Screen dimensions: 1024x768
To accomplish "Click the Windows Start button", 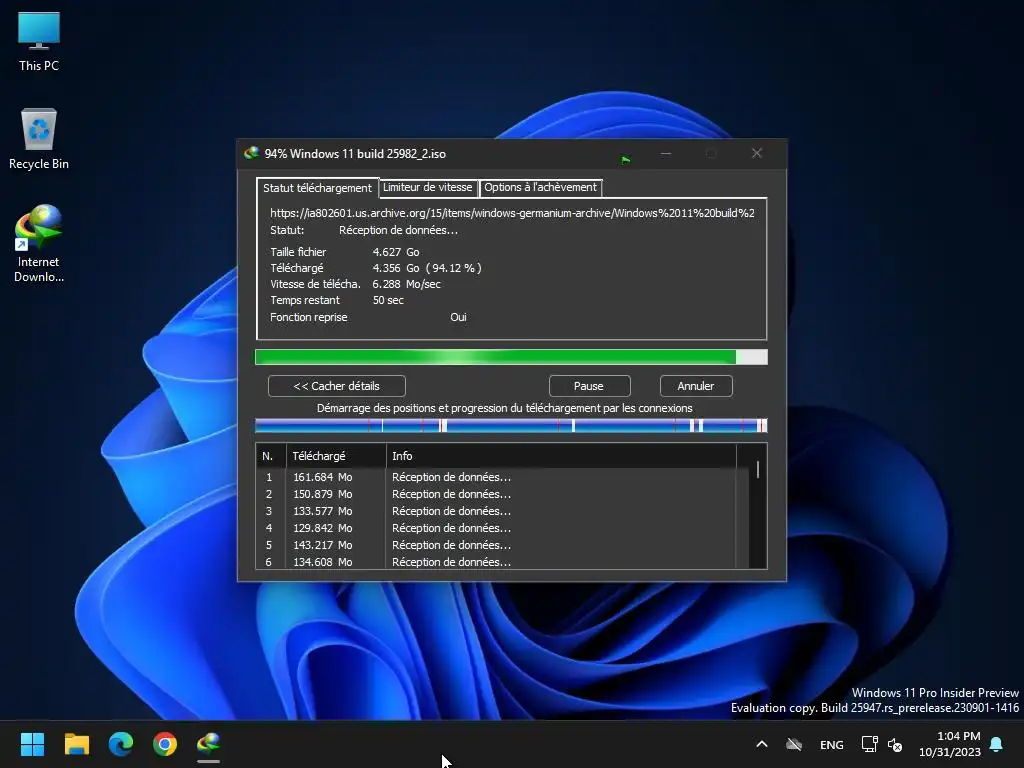I will [x=32, y=744].
